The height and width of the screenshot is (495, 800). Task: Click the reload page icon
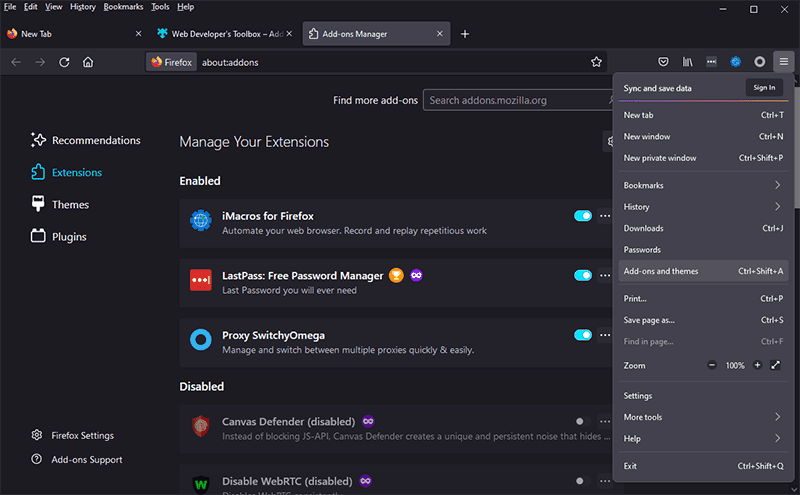(x=64, y=62)
